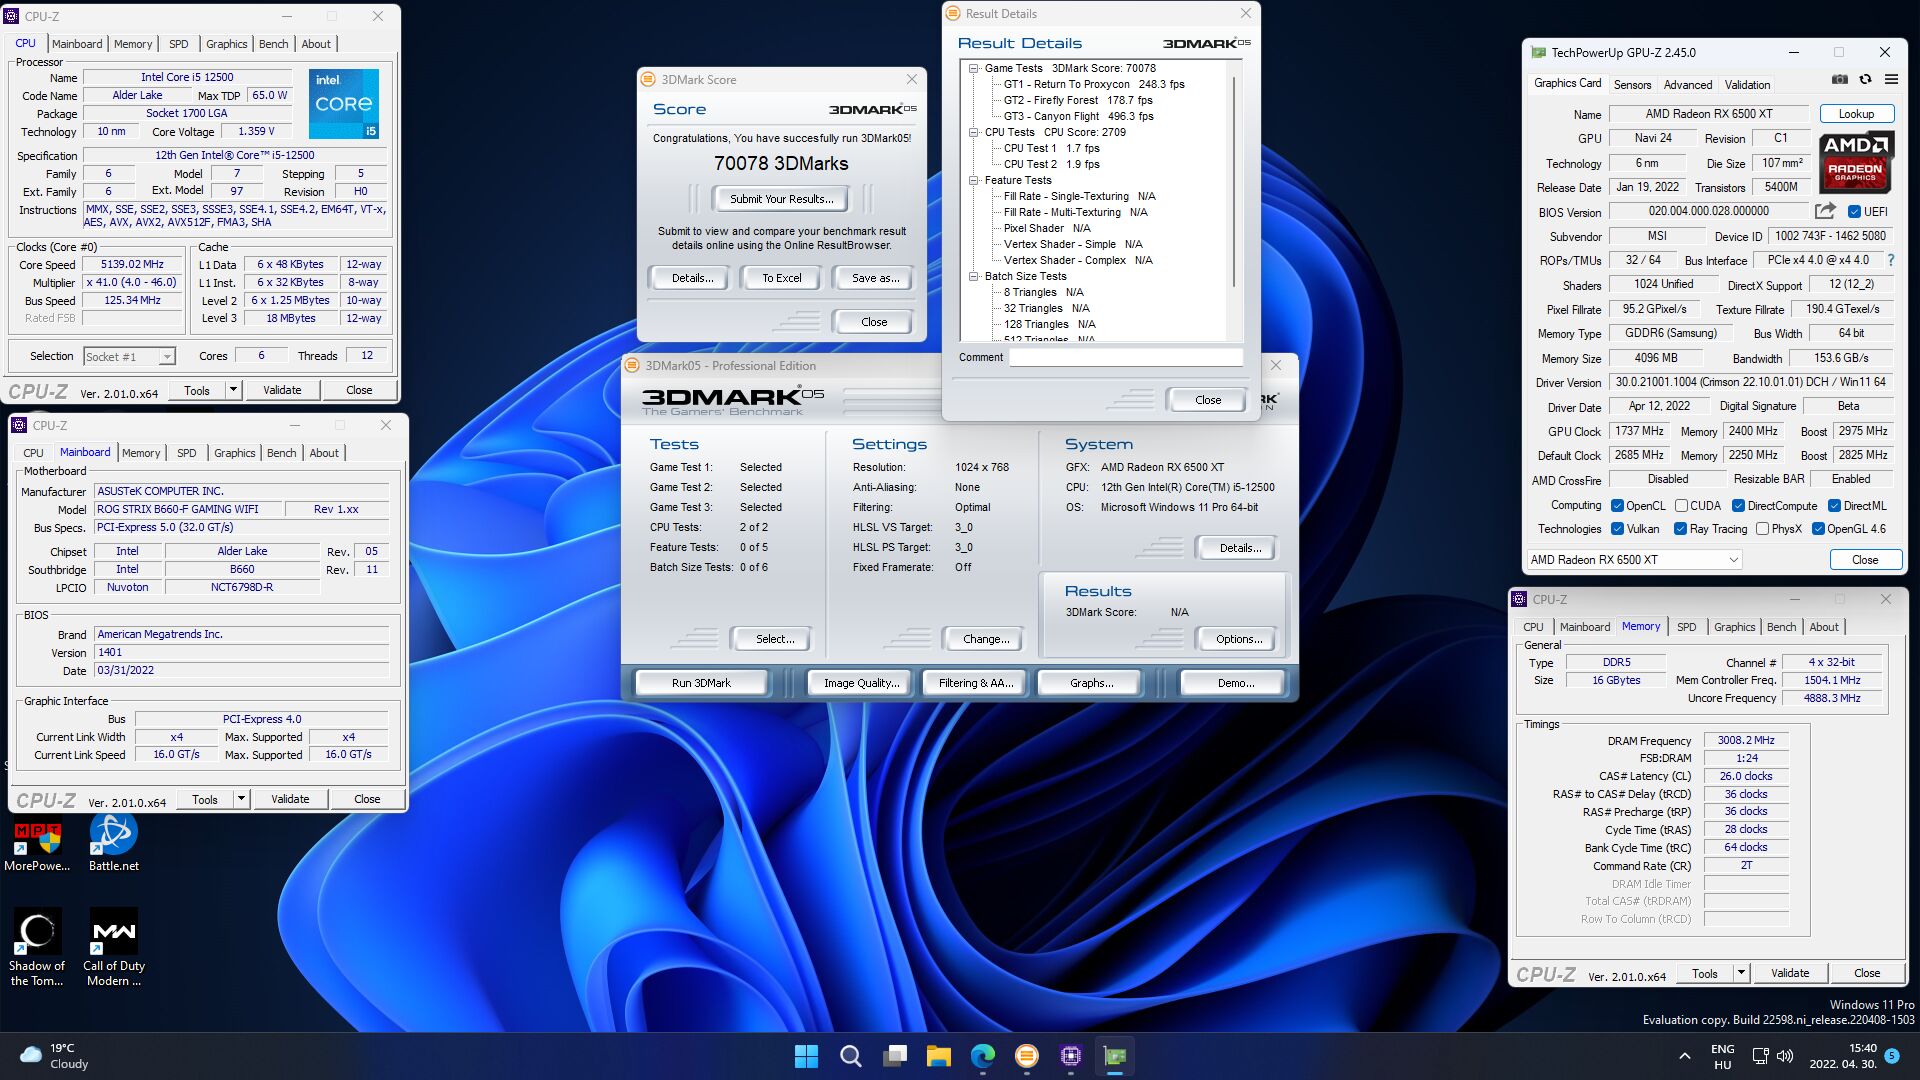Open Tools dropdown arrow in CPU window

233,390
